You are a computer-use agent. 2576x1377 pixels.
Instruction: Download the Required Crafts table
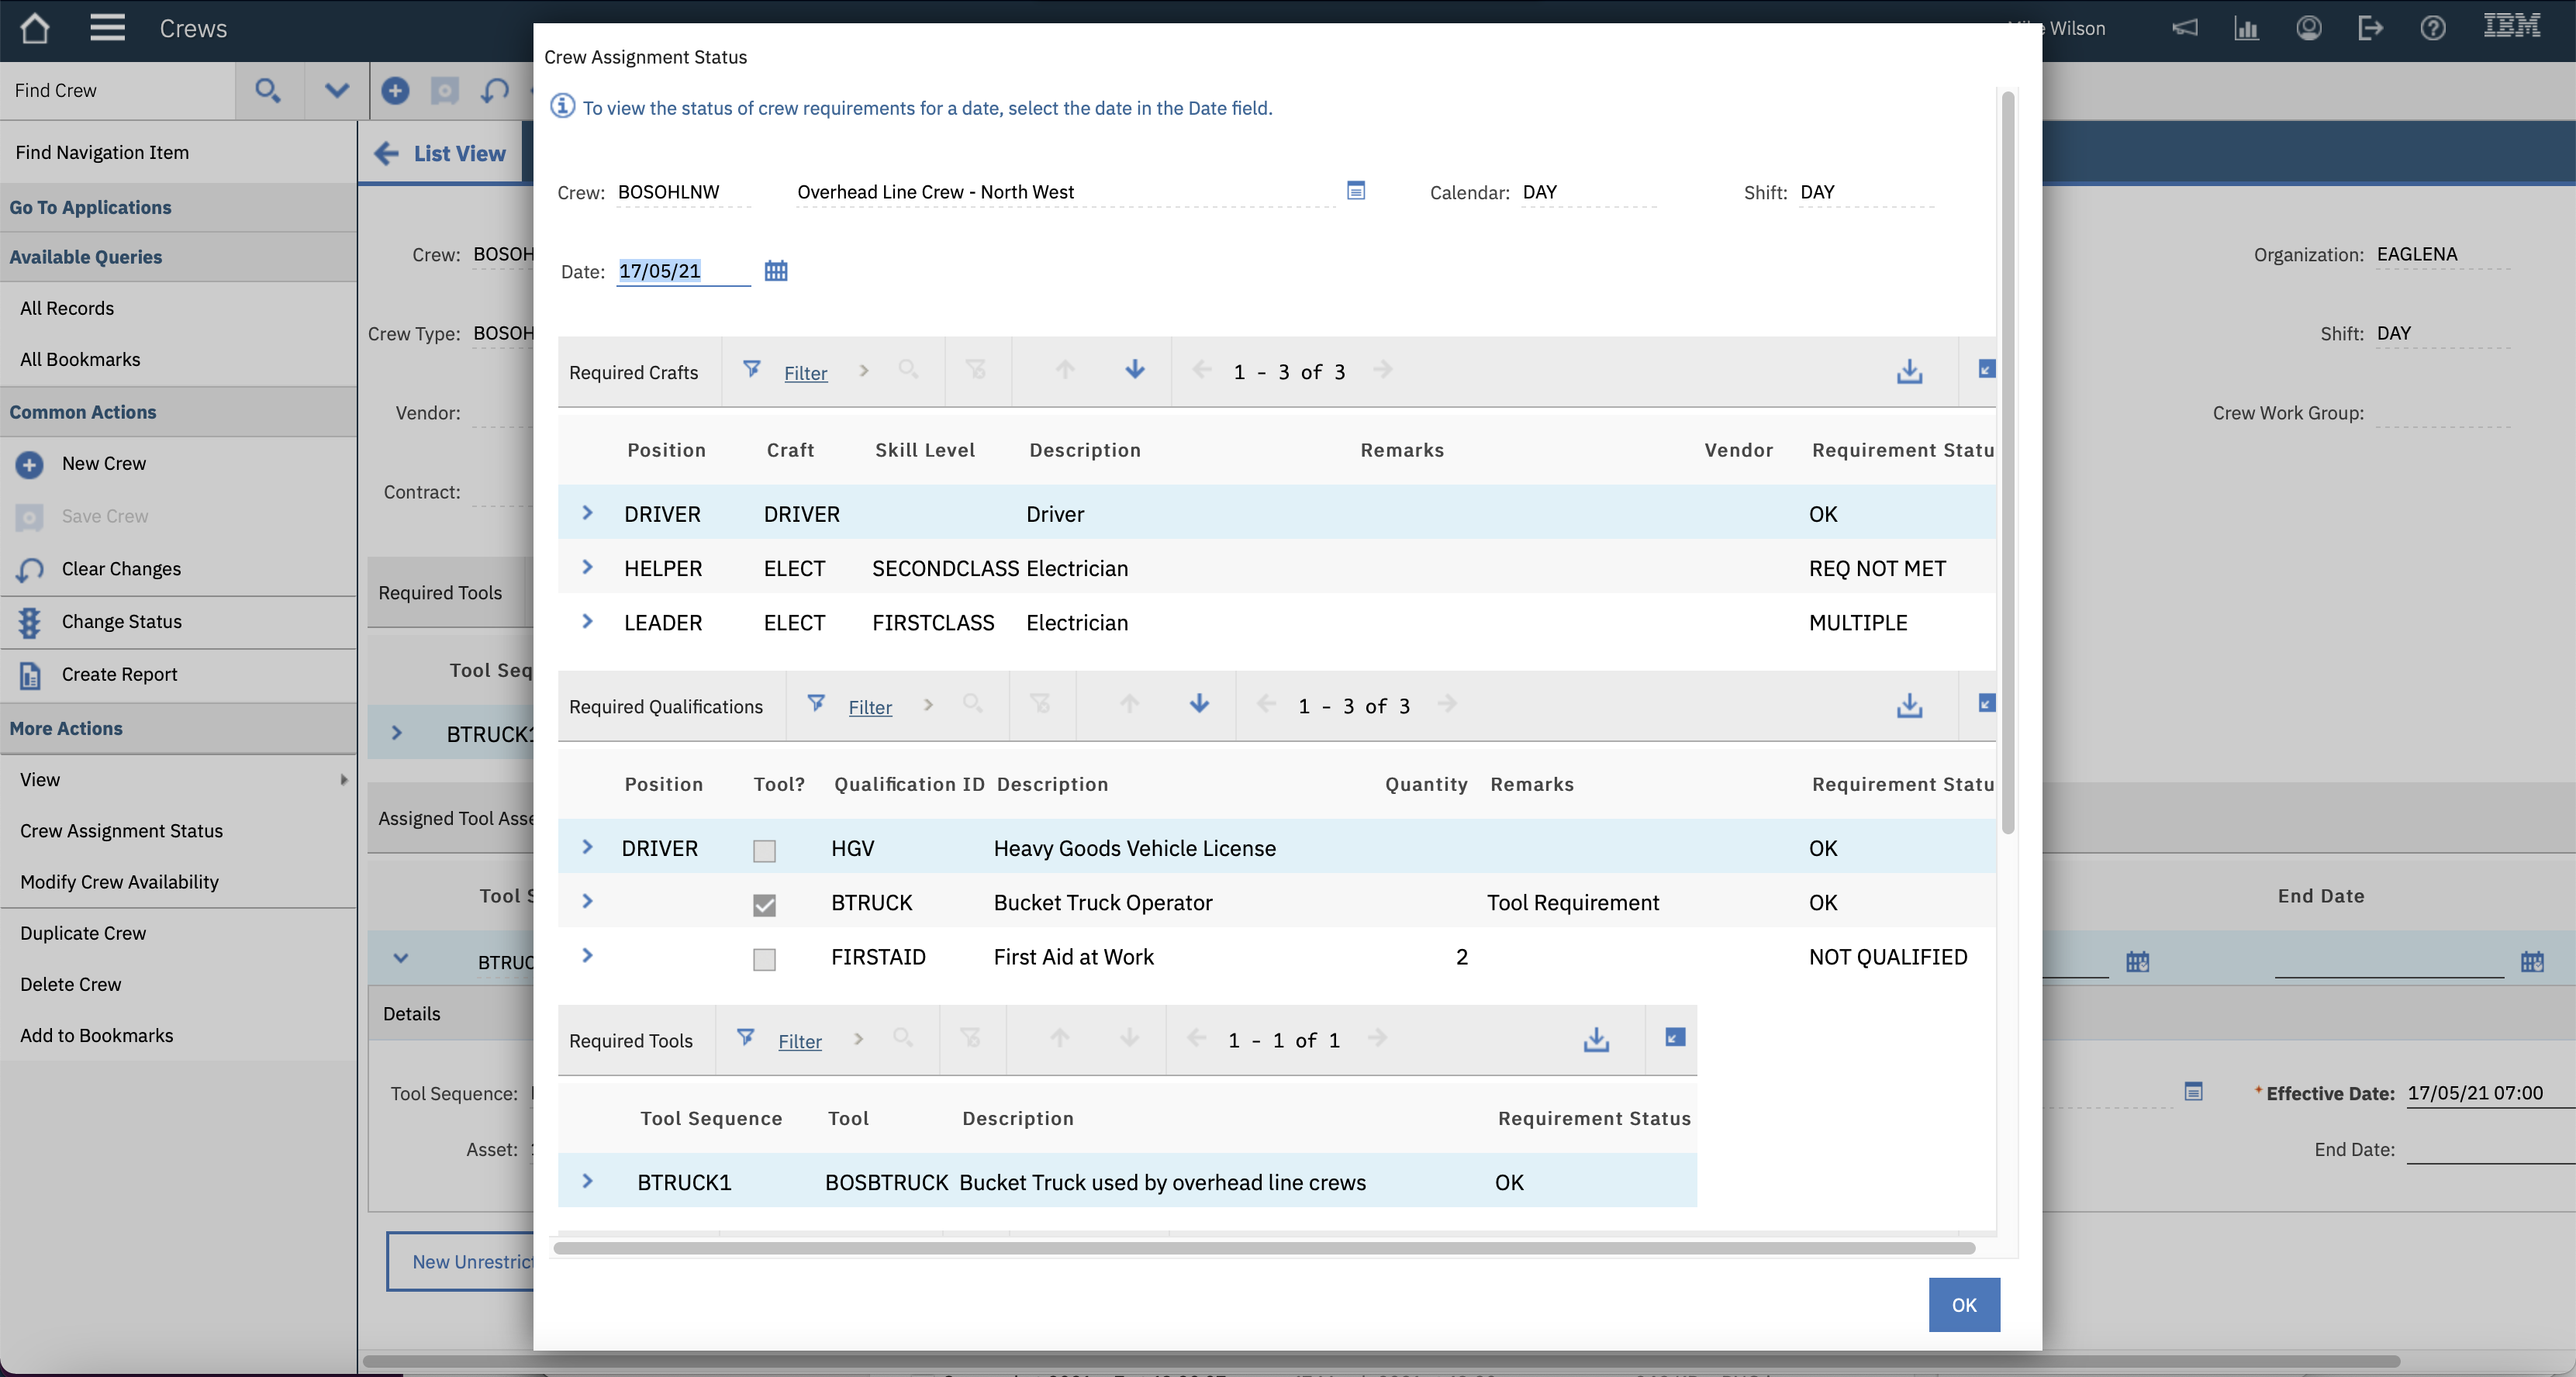[x=1909, y=372]
